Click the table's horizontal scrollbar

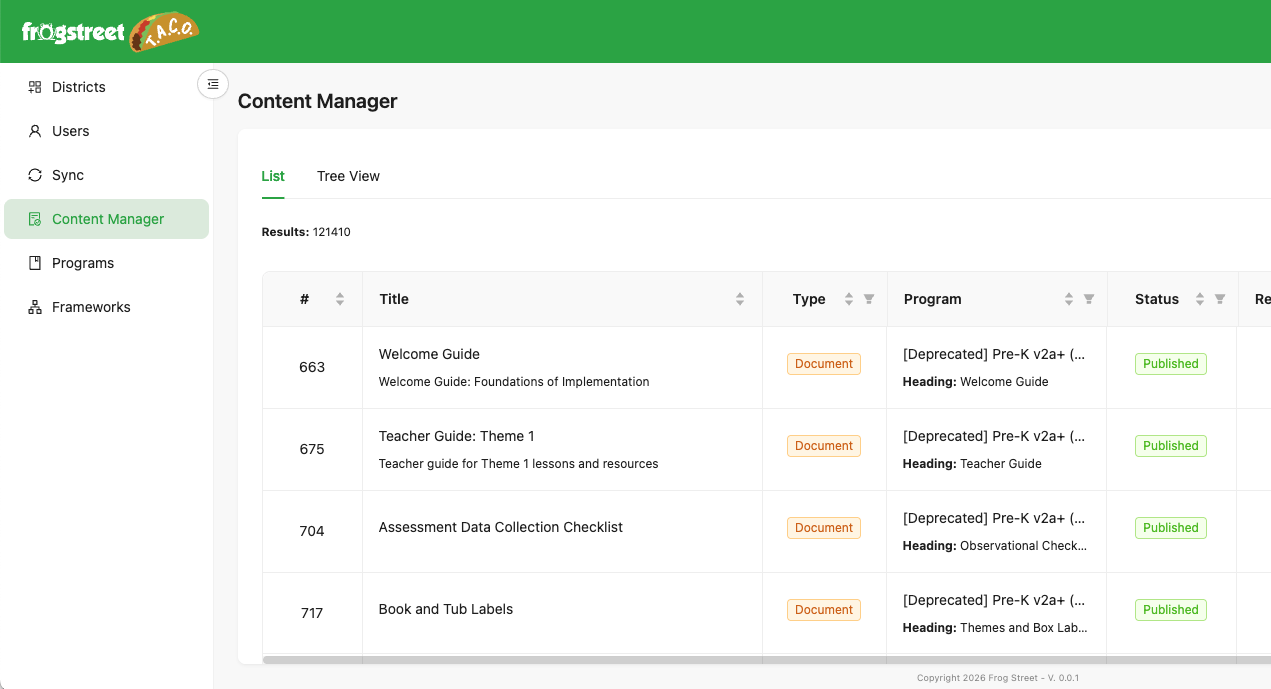(766, 660)
